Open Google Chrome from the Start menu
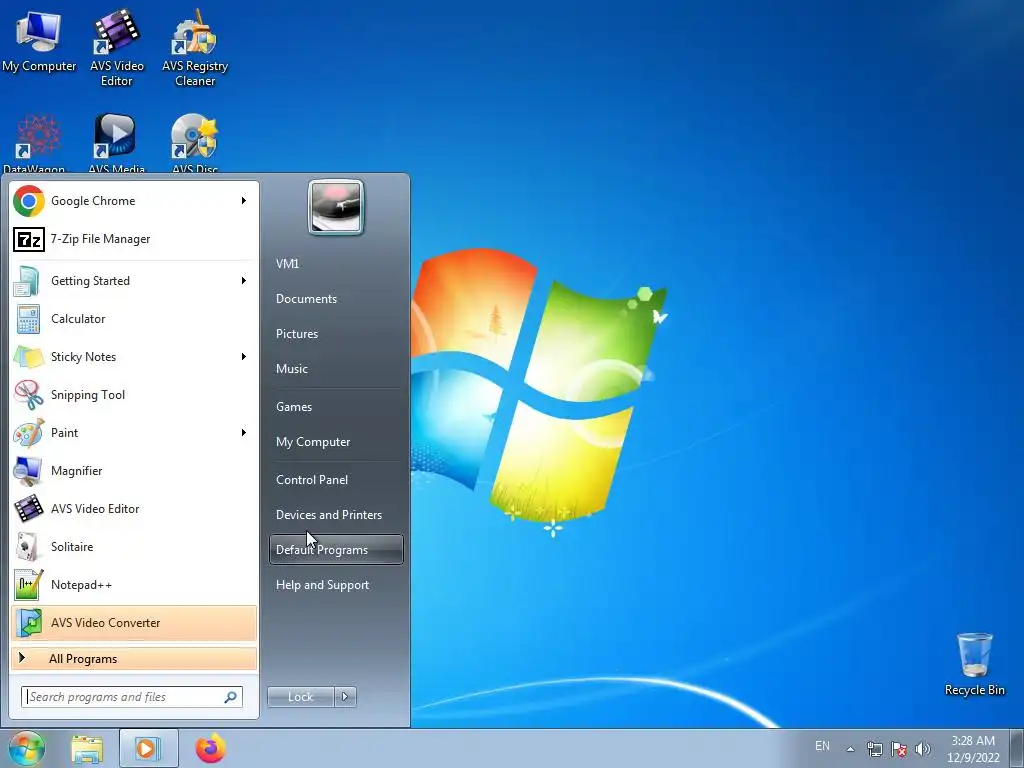The width and height of the screenshot is (1024, 768). coord(134,201)
